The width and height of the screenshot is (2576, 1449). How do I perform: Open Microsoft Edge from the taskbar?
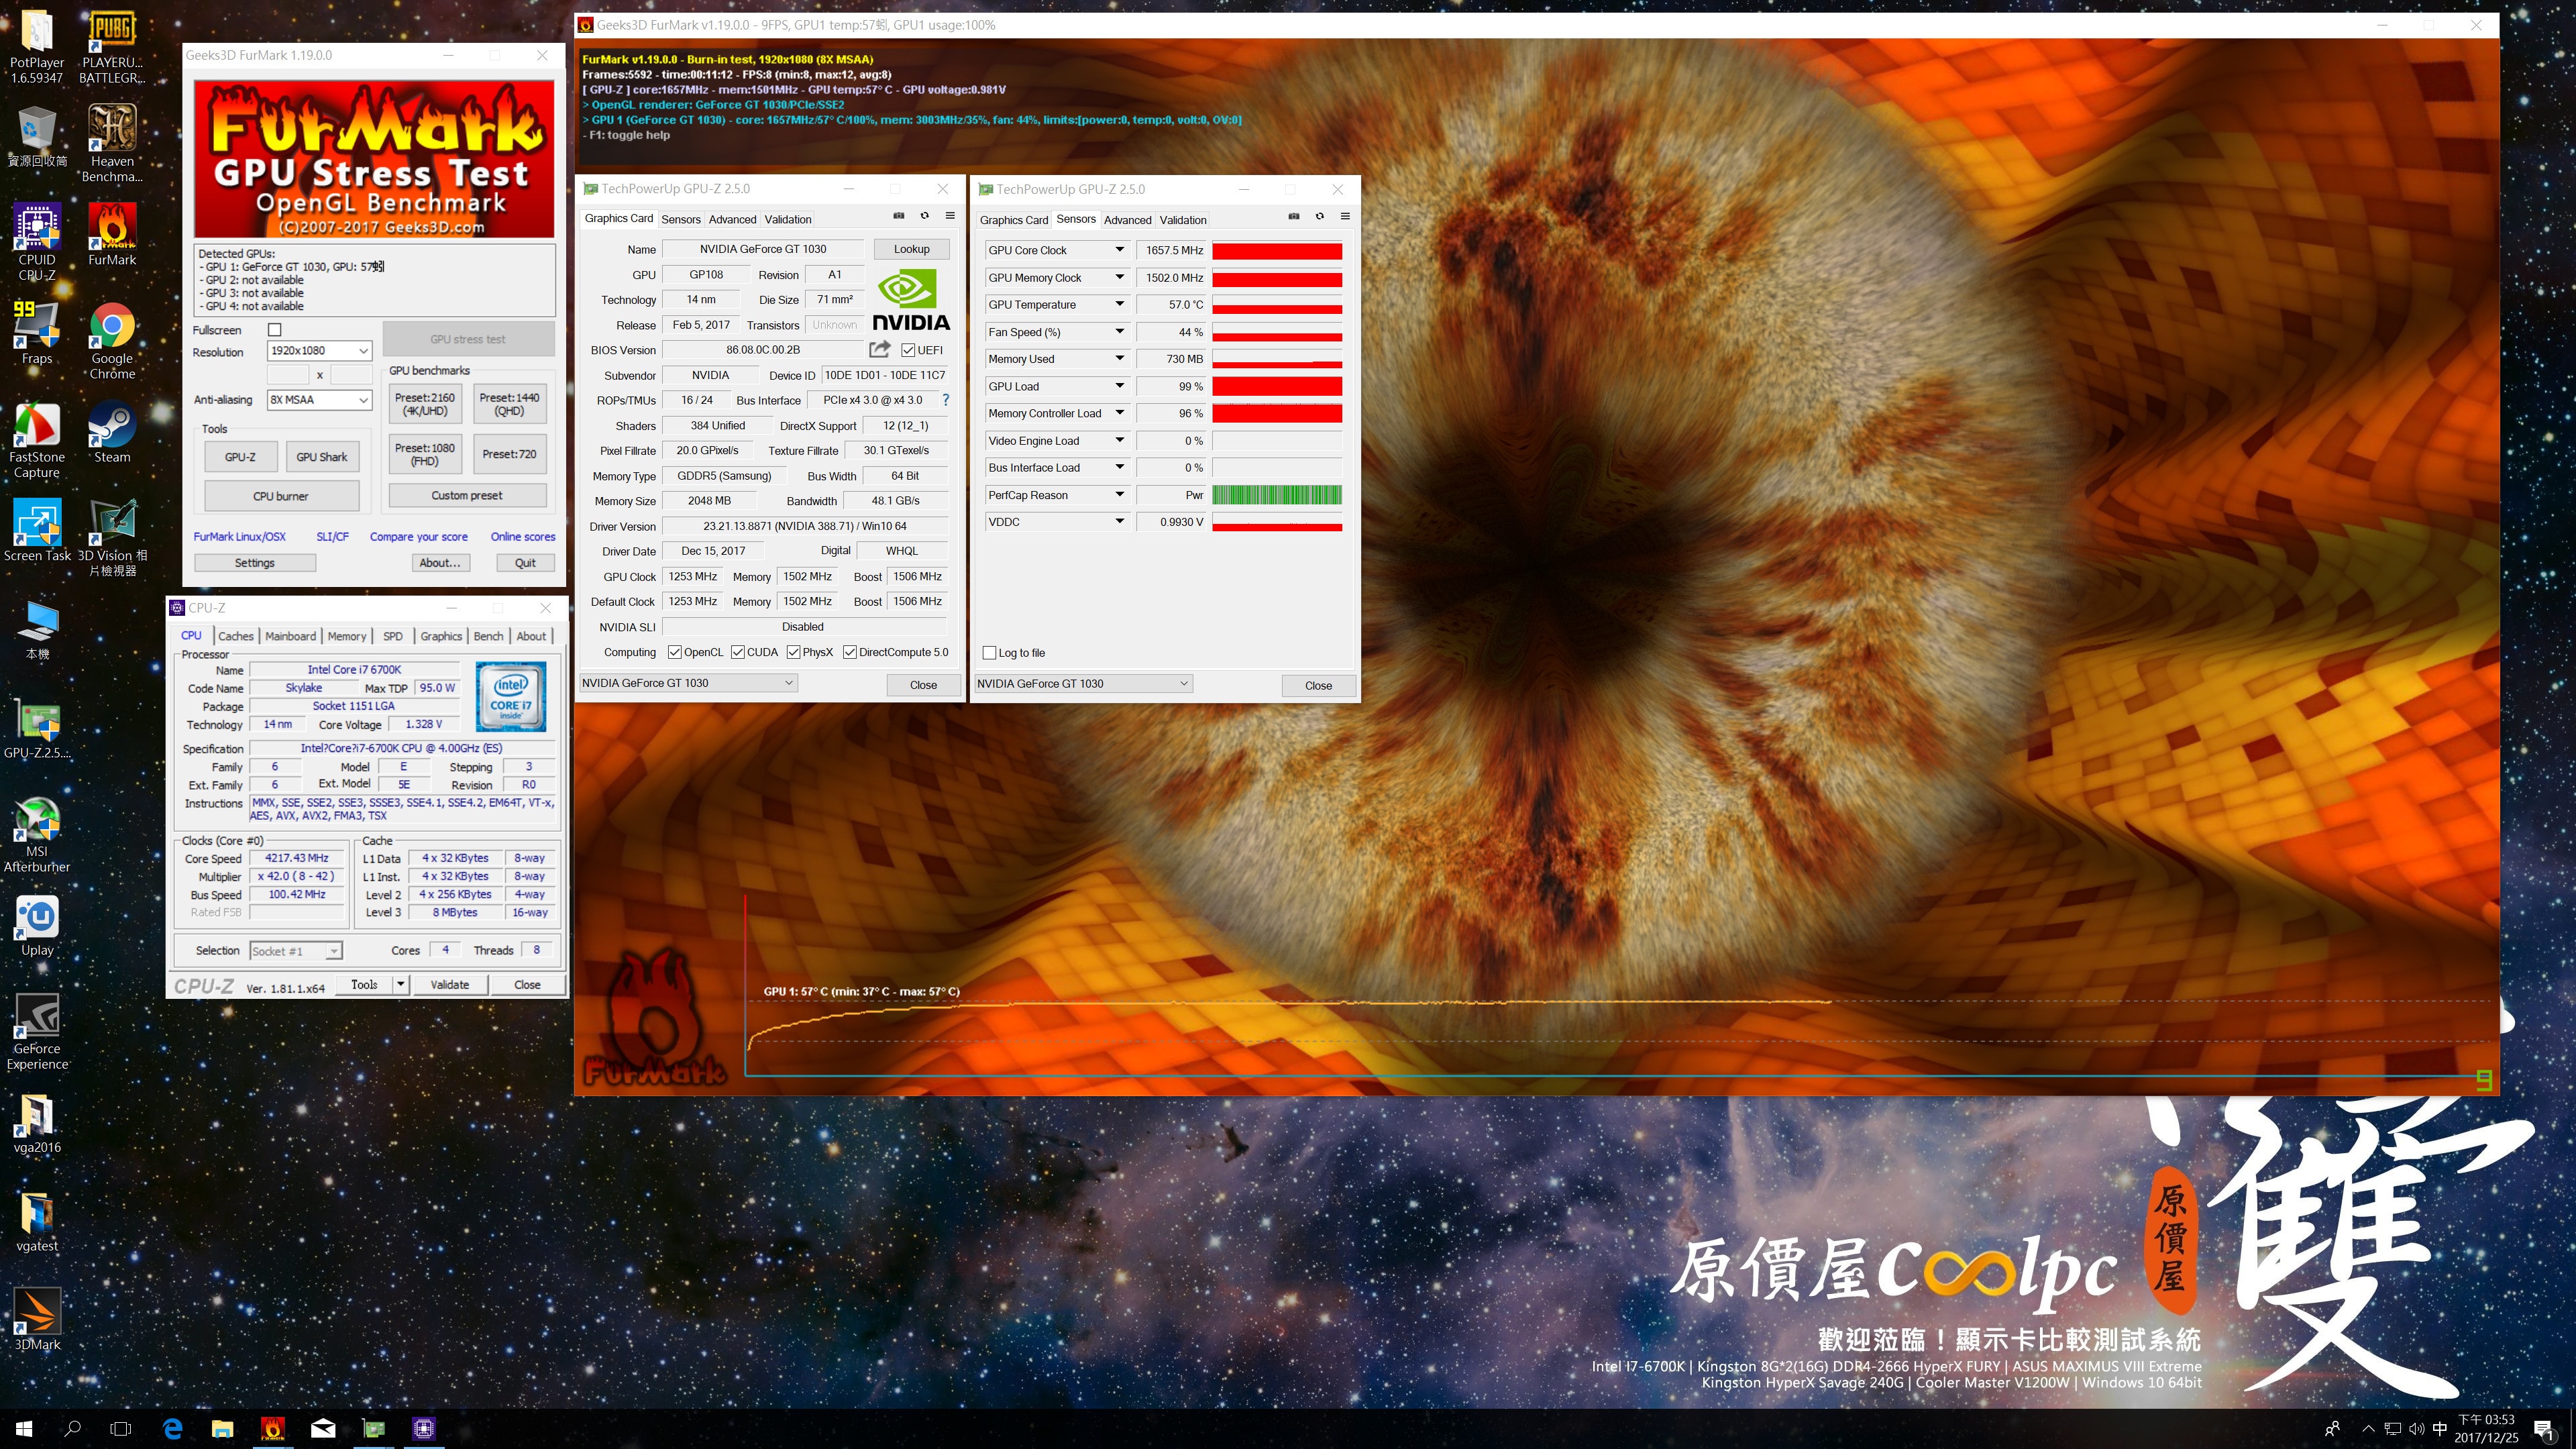point(172,1428)
